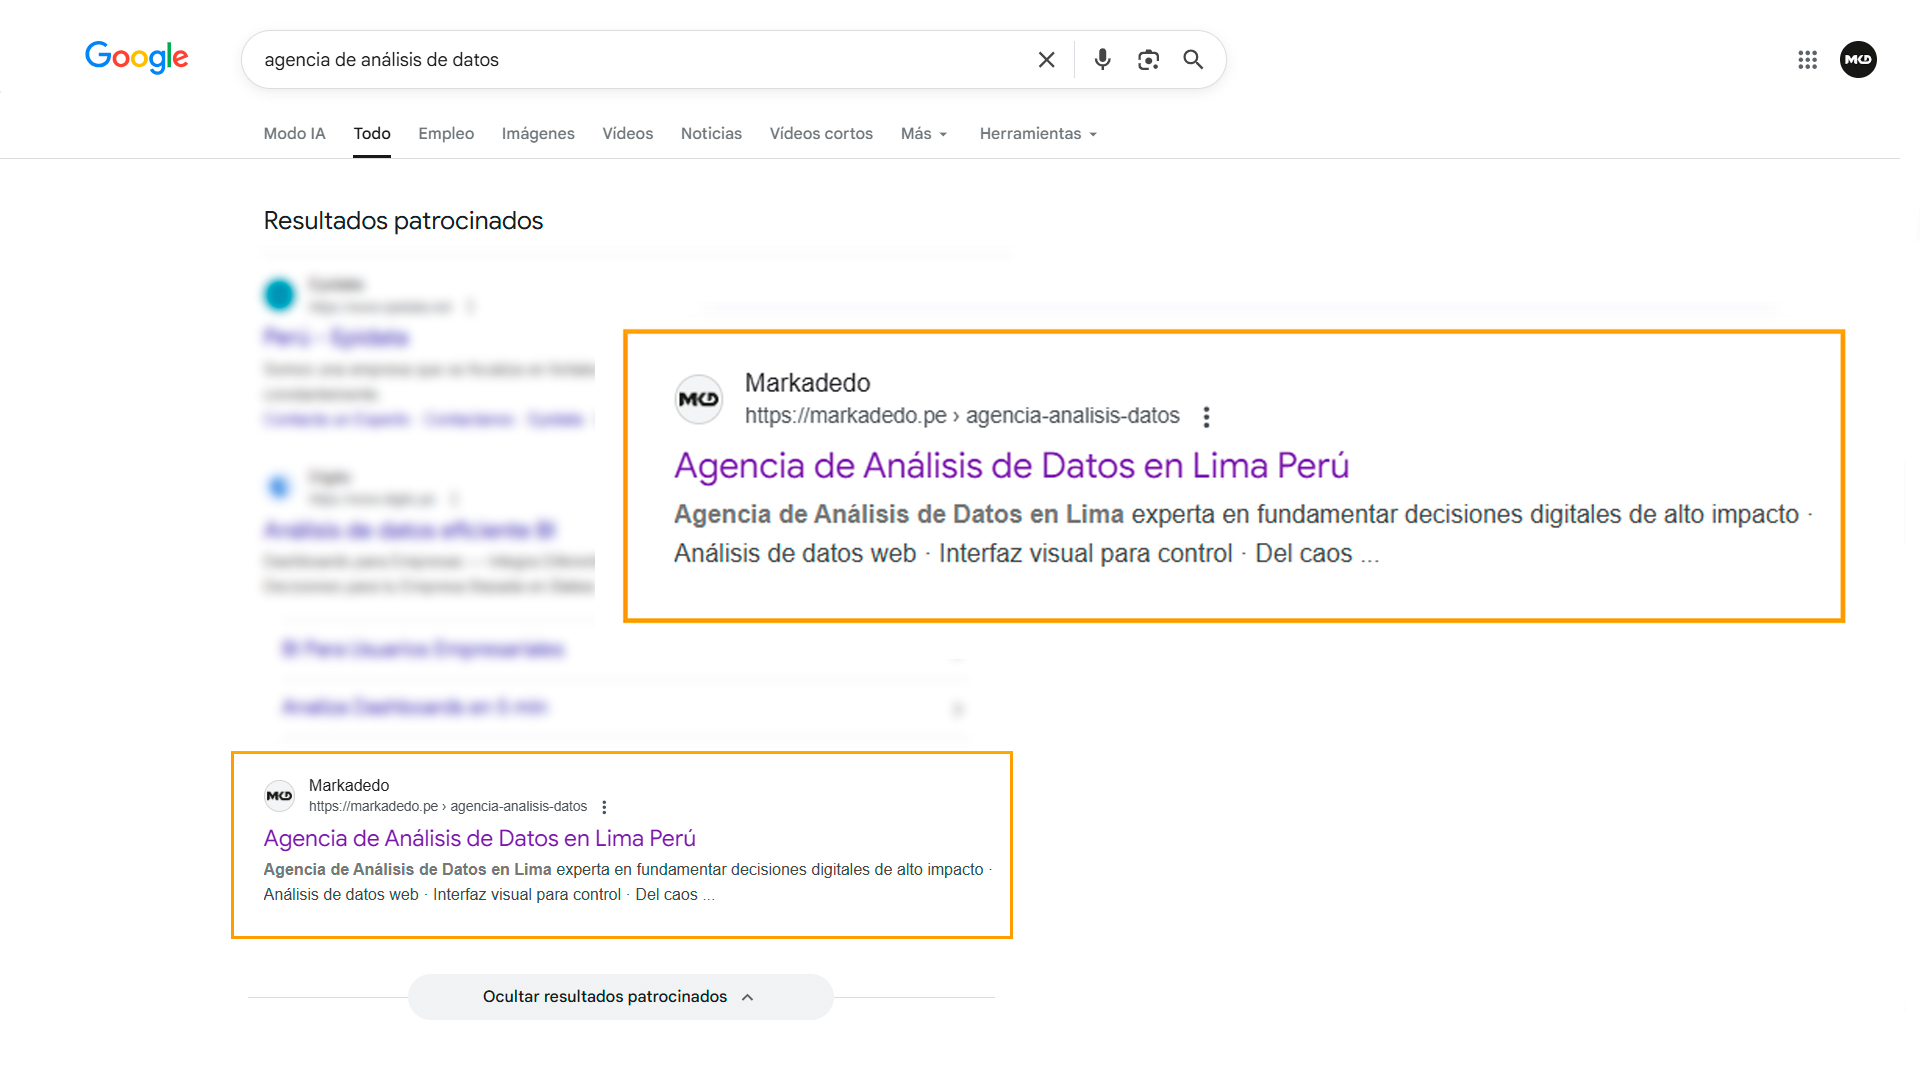Select the Modo IA tab
1920x1080 pixels.
pos(294,133)
